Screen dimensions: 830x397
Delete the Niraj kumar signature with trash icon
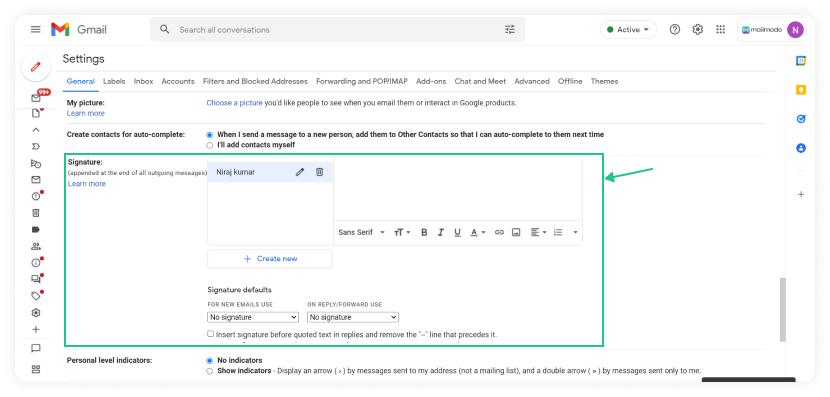tap(320, 172)
